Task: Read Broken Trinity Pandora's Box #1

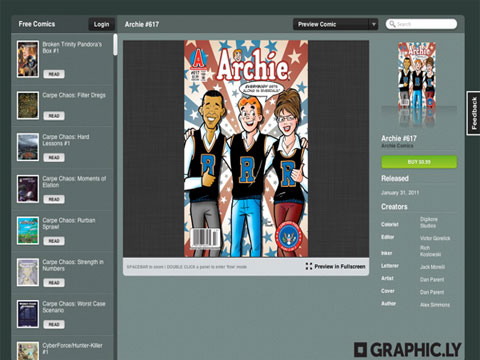Action: click(54, 74)
